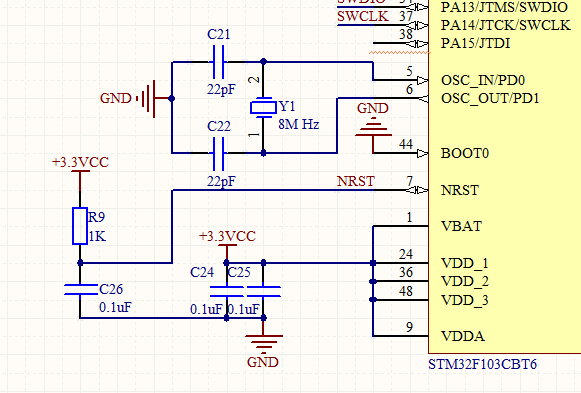The width and height of the screenshot is (581, 393).
Task: Click pin number 37 at SWCLK
Action: [x=406, y=16]
